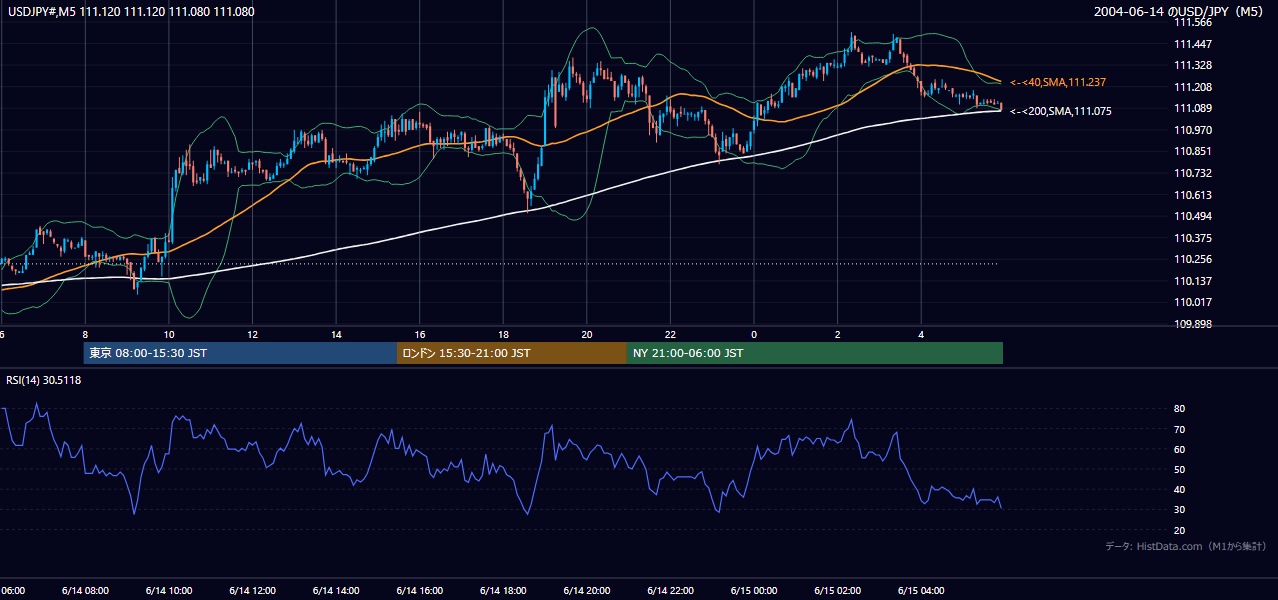Click price axis label 110.256
1278x600 pixels.
[x=1193, y=259]
